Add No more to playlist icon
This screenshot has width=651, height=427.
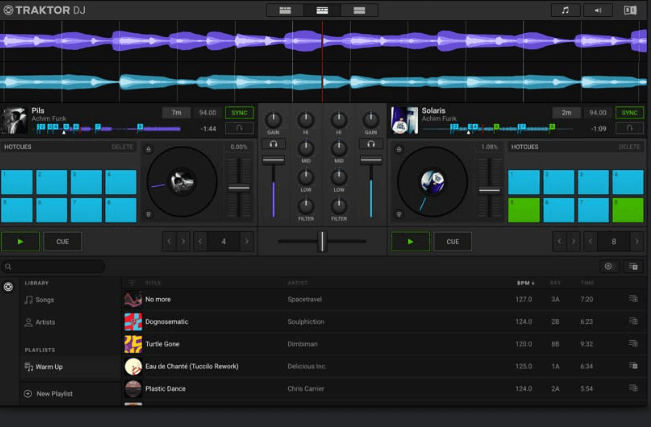[x=633, y=299]
